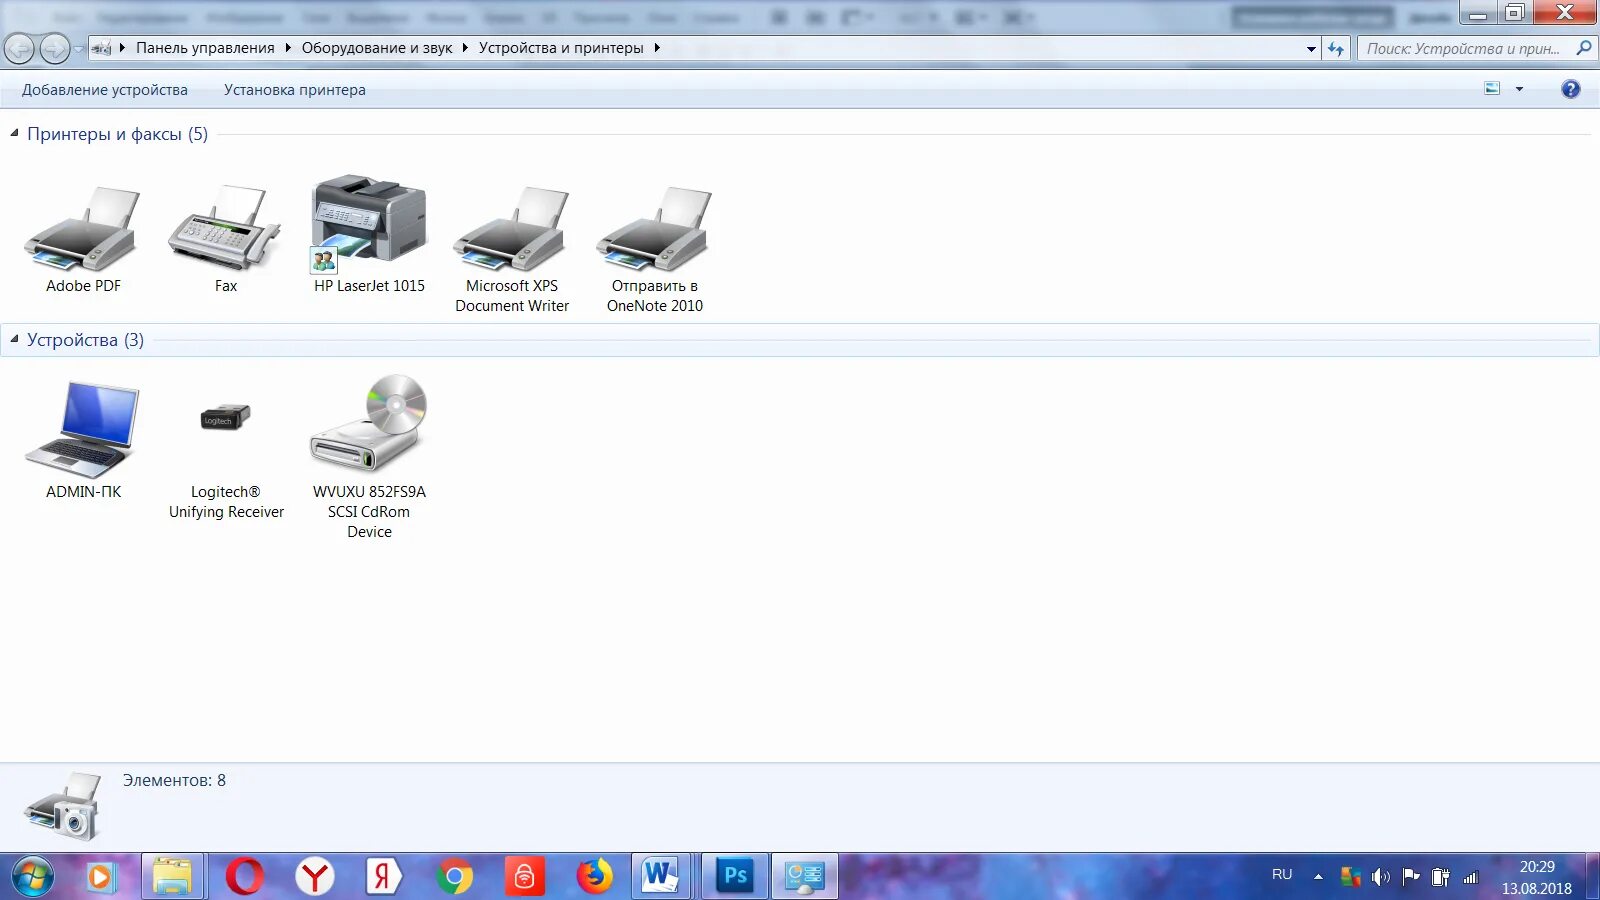Viewport: 1600px width, 900px height.
Task: Go to Панель управления in breadcrumb
Action: [205, 48]
